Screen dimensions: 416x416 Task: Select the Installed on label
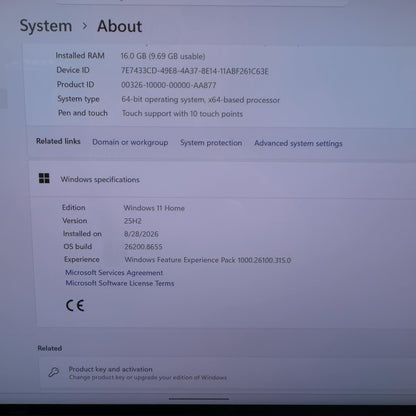(82, 234)
